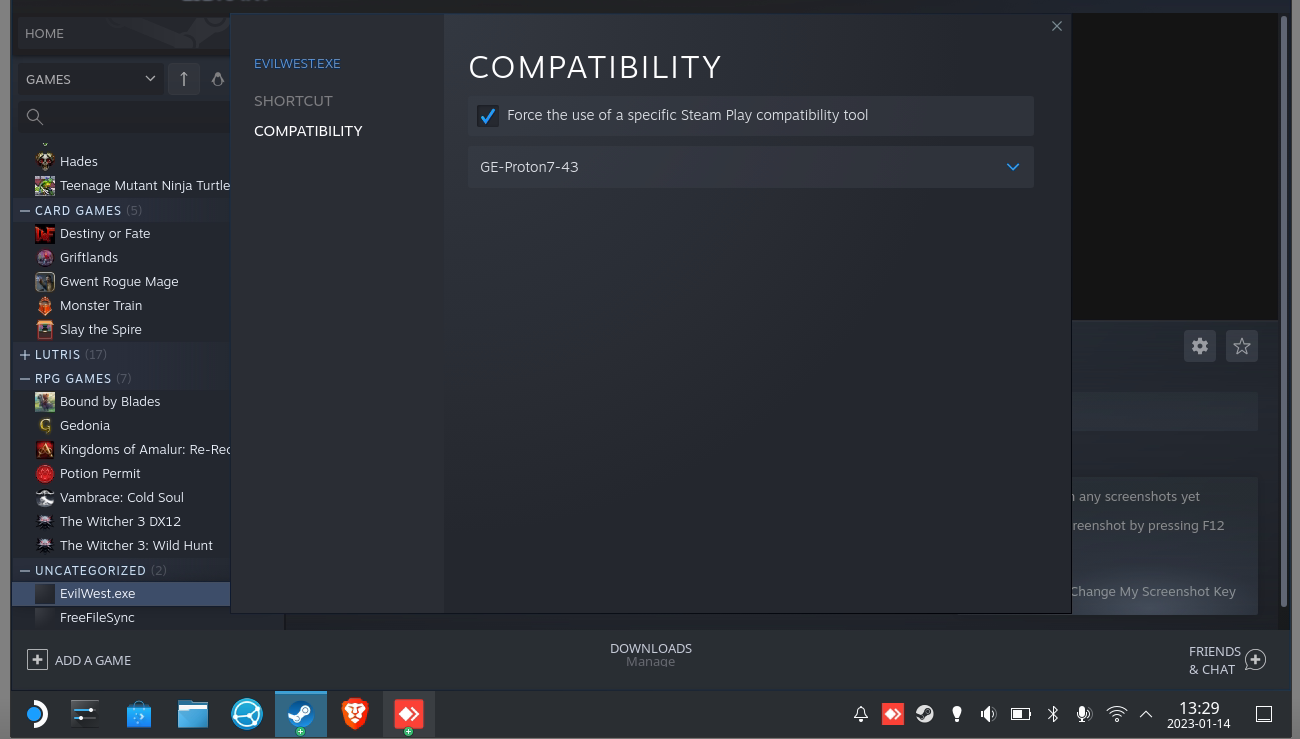1300x739 pixels.
Task: Click the Steam icon in system tray
Action: [x=925, y=714]
